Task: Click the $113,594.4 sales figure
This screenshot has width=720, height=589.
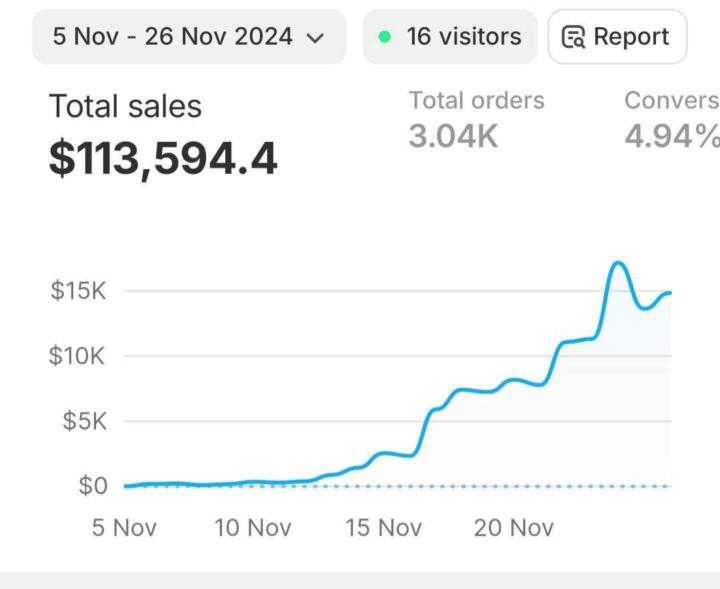Action: point(163,158)
